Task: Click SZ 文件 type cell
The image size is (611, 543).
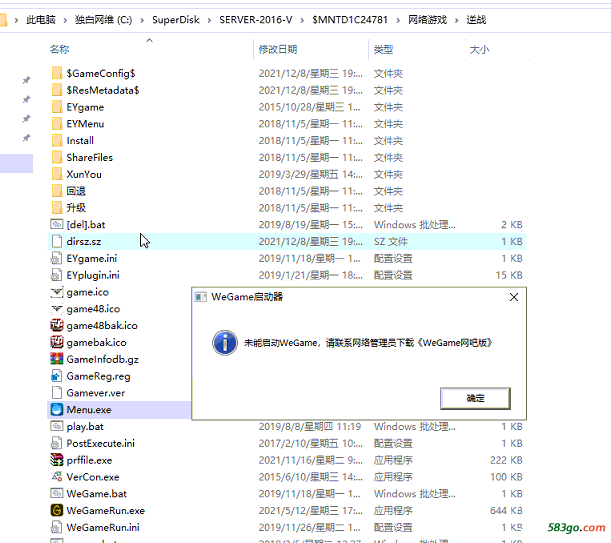Action: pos(391,242)
